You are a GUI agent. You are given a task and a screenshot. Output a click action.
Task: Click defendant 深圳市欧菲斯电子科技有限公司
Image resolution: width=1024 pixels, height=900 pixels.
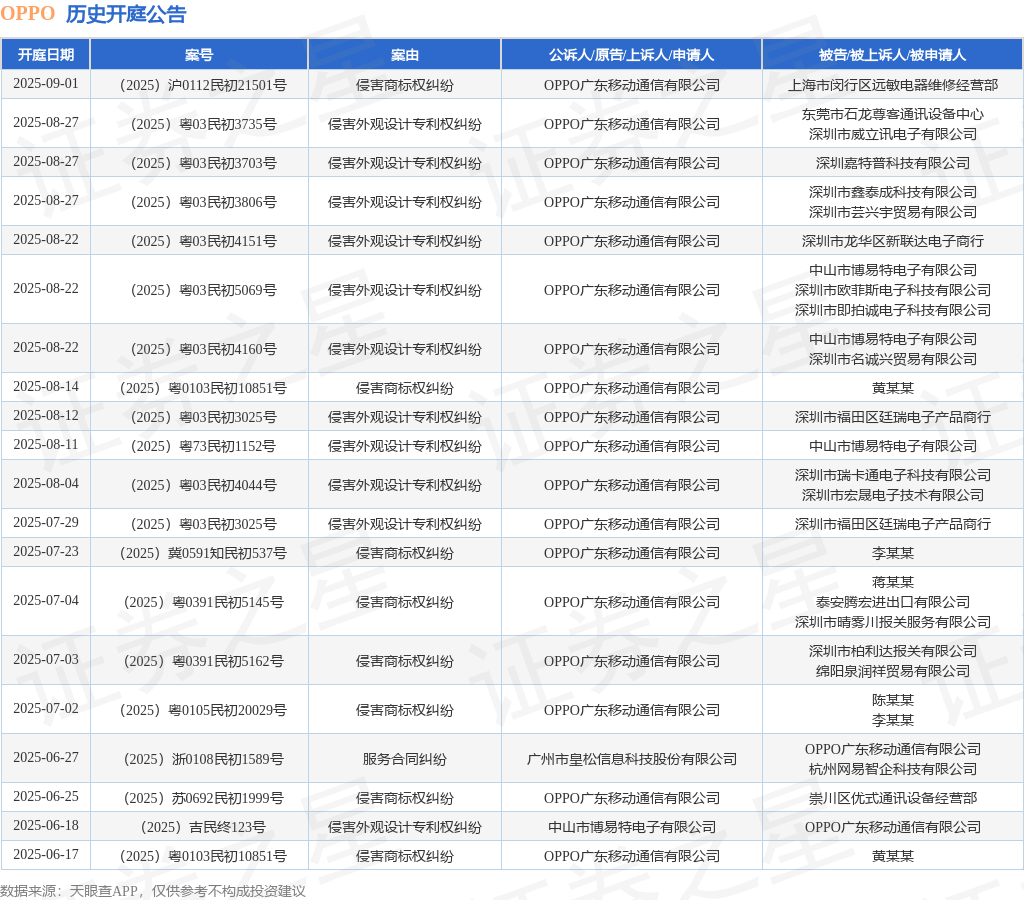[x=893, y=290]
